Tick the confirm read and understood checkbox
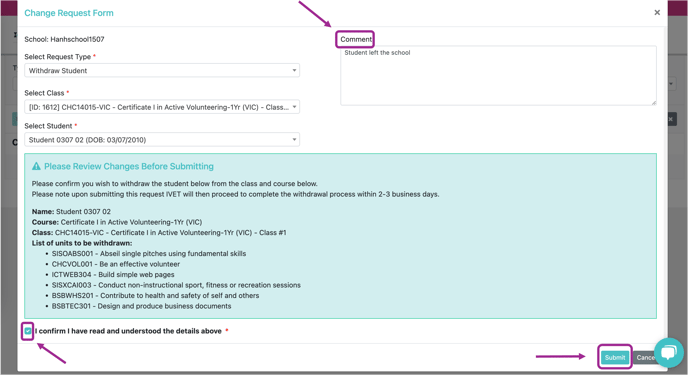The width and height of the screenshot is (688, 375). [28, 331]
